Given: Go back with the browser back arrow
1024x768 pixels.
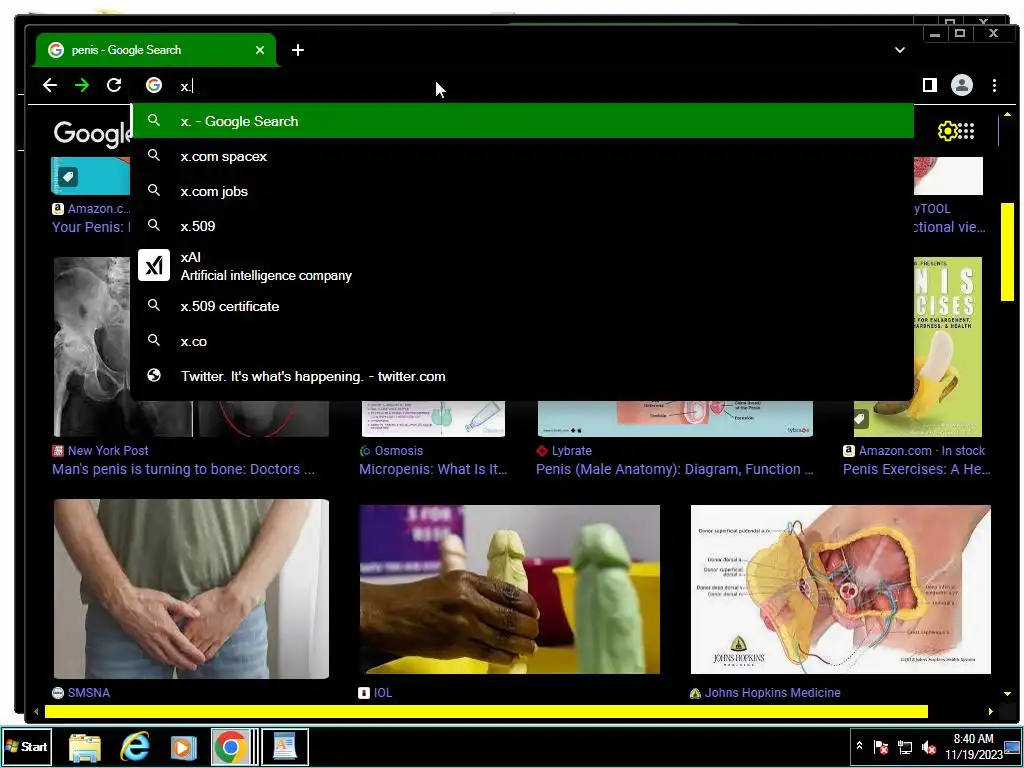Looking at the screenshot, I should [50, 85].
